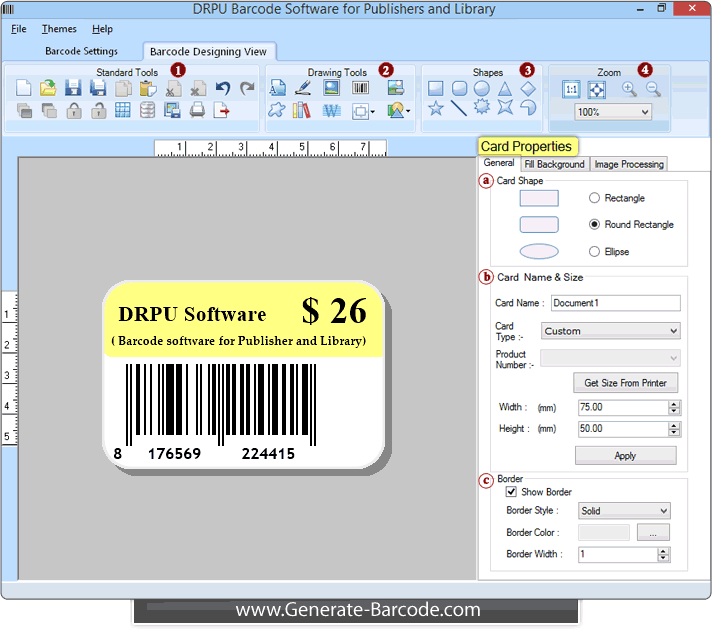Print the label using printer icon
712x629 pixels.
(197, 110)
